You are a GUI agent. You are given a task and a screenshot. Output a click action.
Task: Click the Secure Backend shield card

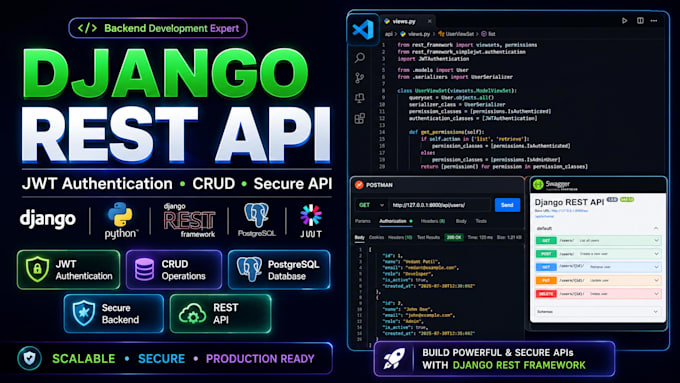tap(114, 314)
